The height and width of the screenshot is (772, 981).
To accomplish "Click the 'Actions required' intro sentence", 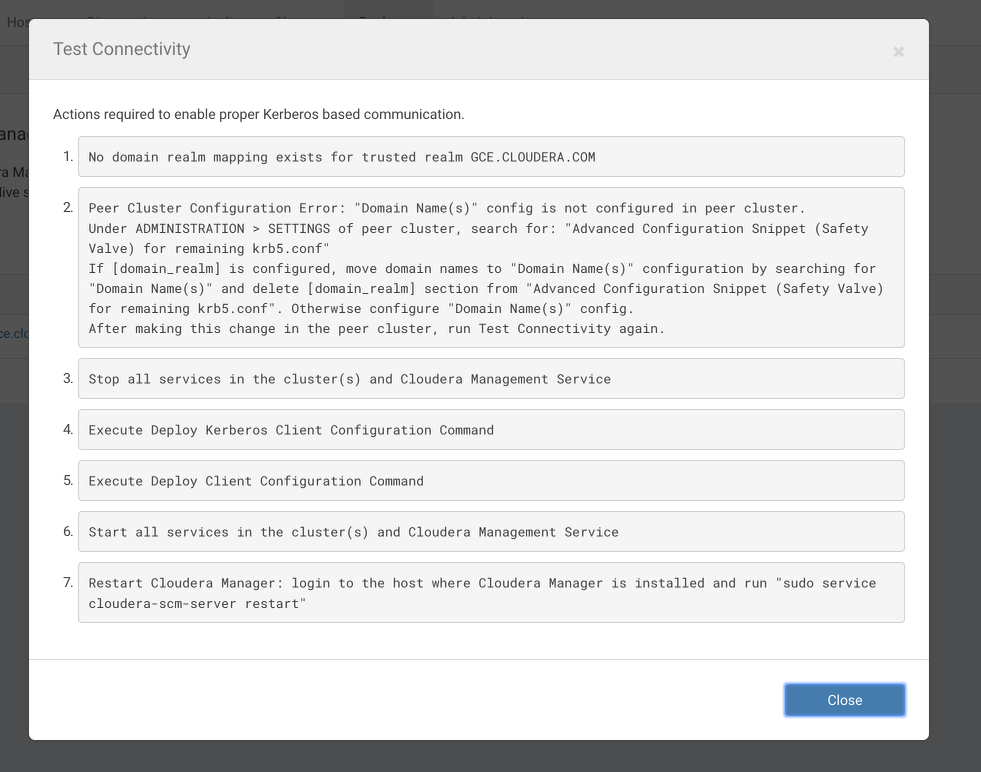I will [258, 114].
